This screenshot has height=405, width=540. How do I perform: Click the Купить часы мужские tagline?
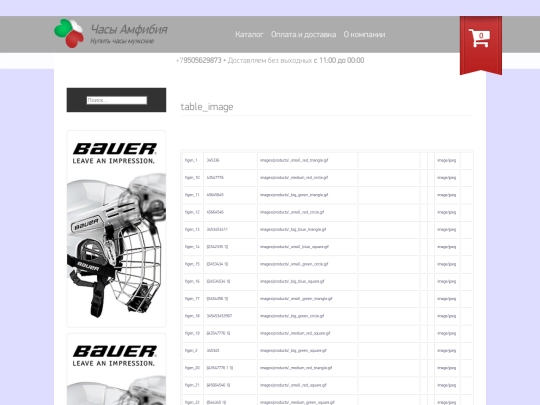point(122,41)
